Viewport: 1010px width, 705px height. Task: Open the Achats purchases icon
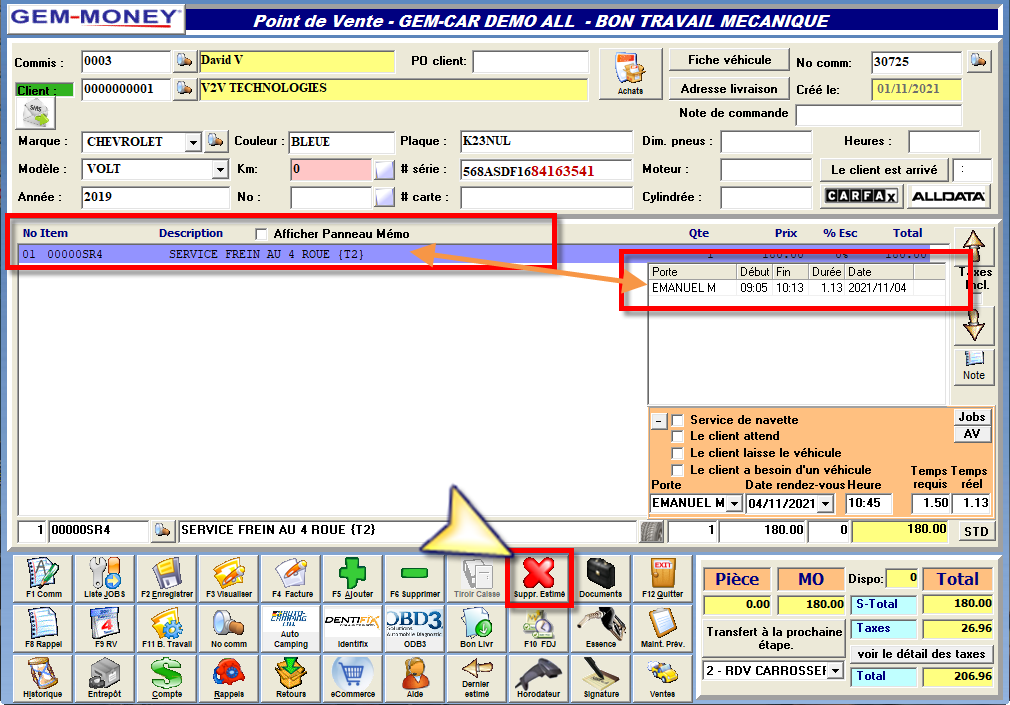click(x=630, y=73)
